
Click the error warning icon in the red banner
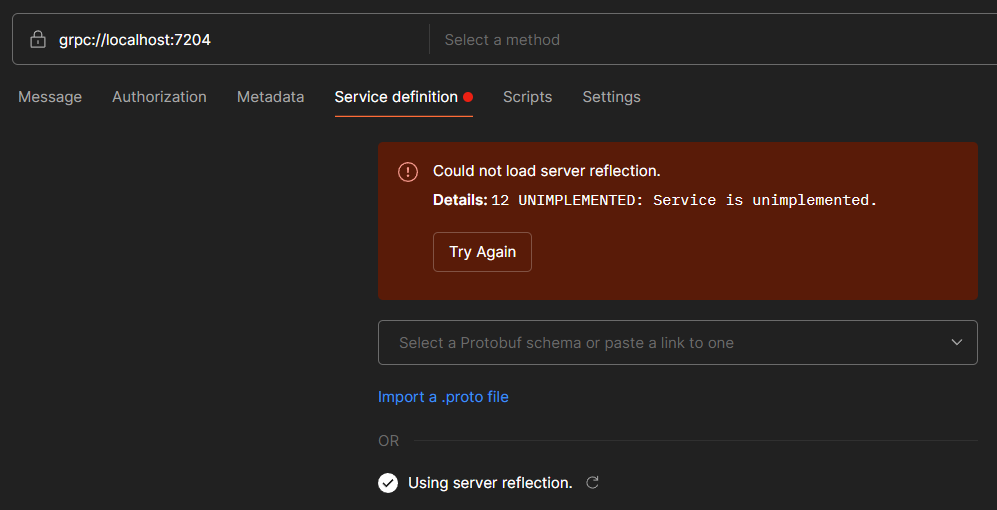pos(408,172)
